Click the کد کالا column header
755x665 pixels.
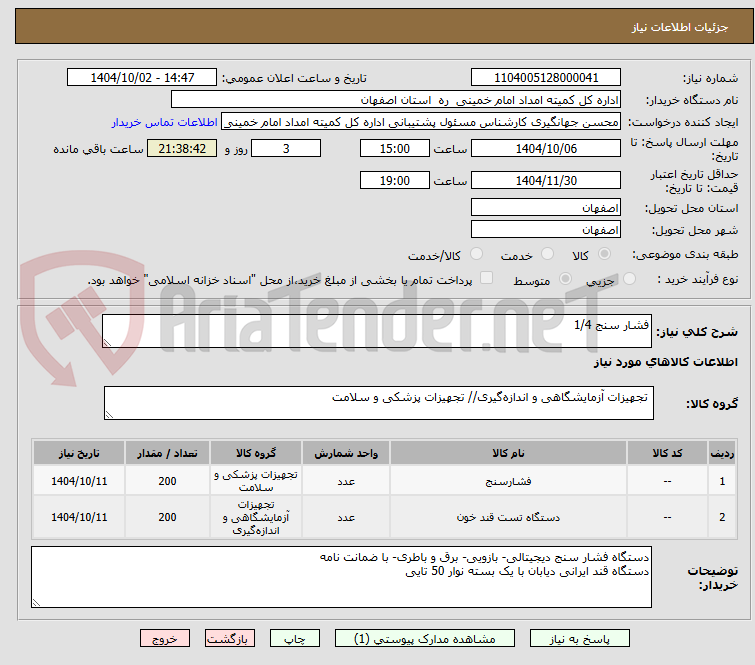click(667, 453)
